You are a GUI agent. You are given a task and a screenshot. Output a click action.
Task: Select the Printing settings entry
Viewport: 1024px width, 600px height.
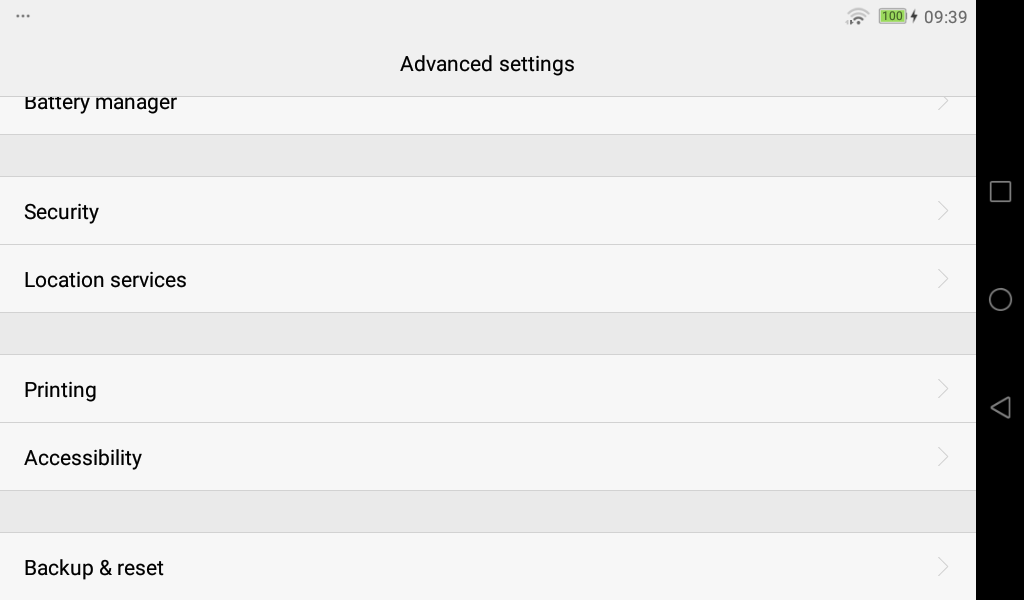[x=60, y=390]
